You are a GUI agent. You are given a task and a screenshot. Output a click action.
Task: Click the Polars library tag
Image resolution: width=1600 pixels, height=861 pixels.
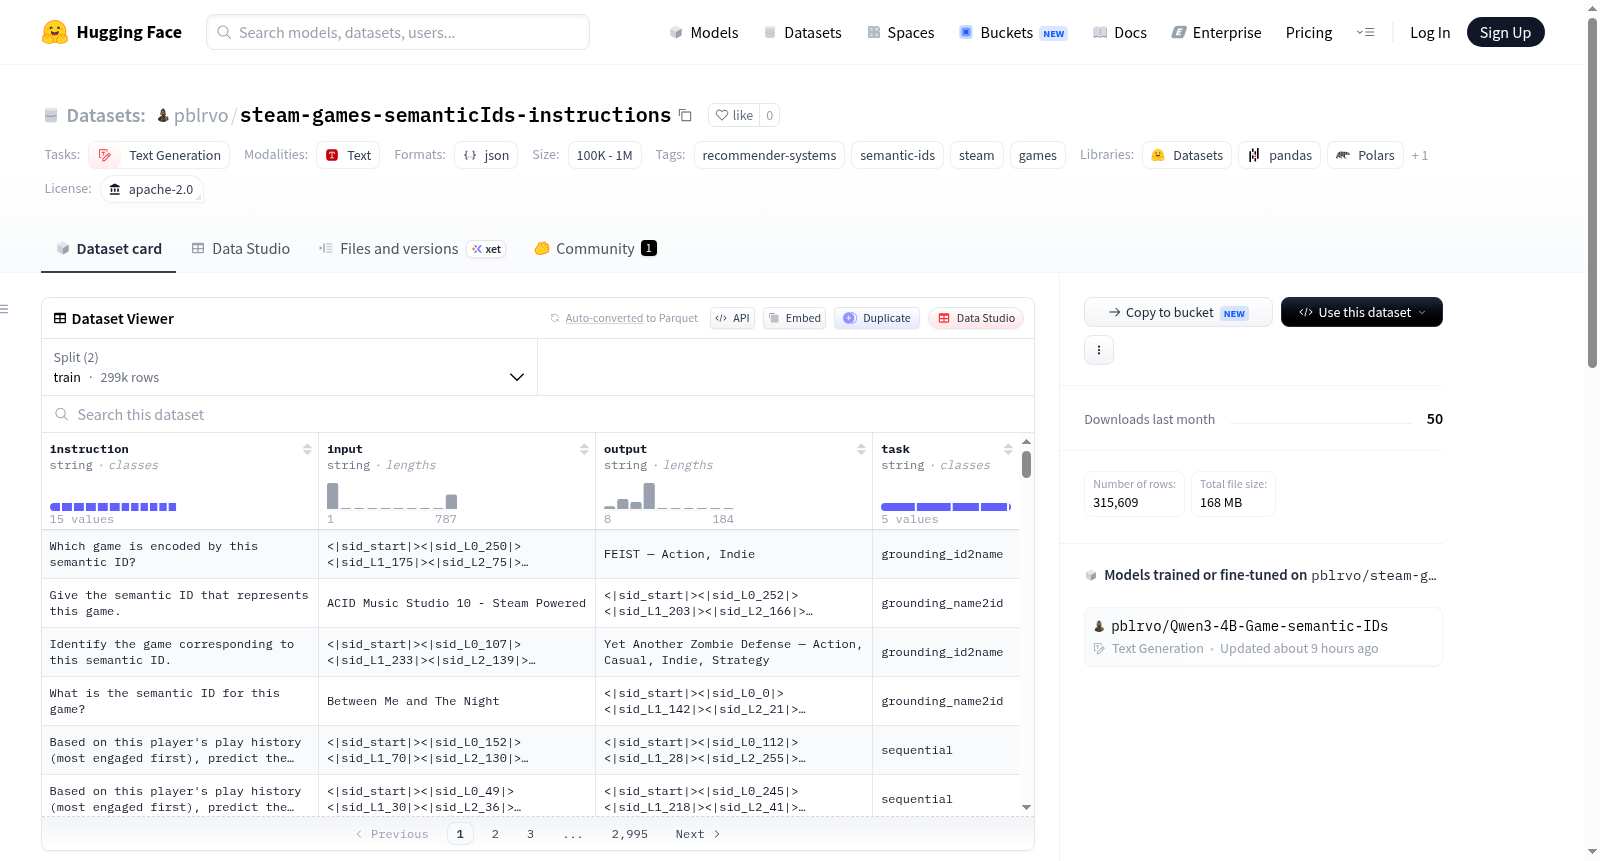point(1365,155)
